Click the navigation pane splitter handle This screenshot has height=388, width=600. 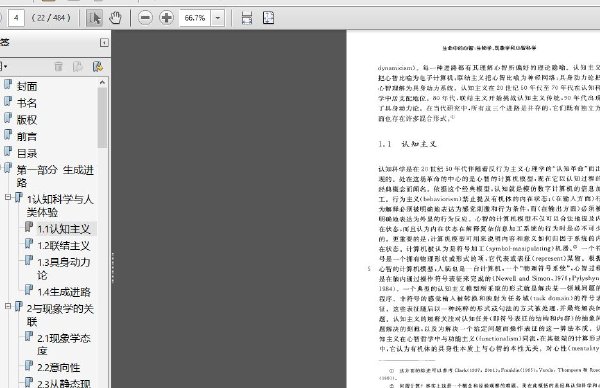(113, 267)
